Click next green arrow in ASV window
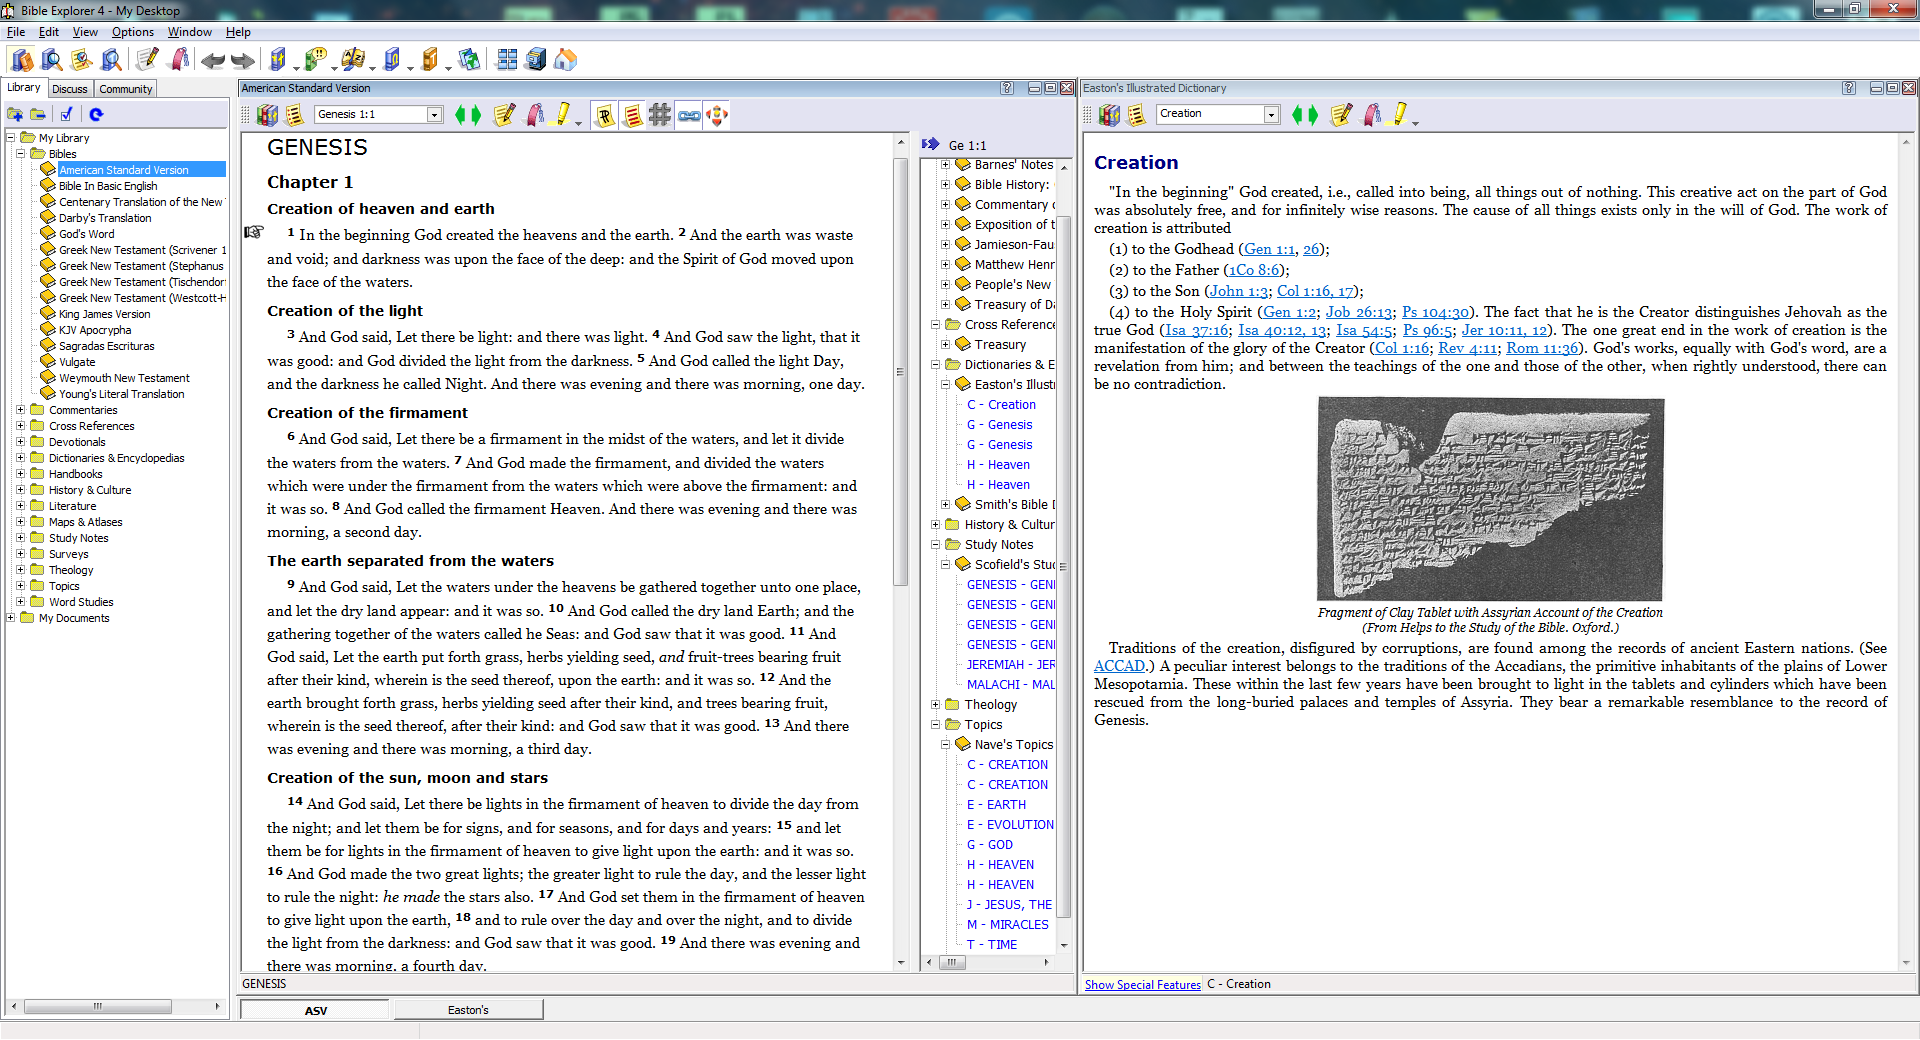1920x1040 pixels. coord(476,115)
